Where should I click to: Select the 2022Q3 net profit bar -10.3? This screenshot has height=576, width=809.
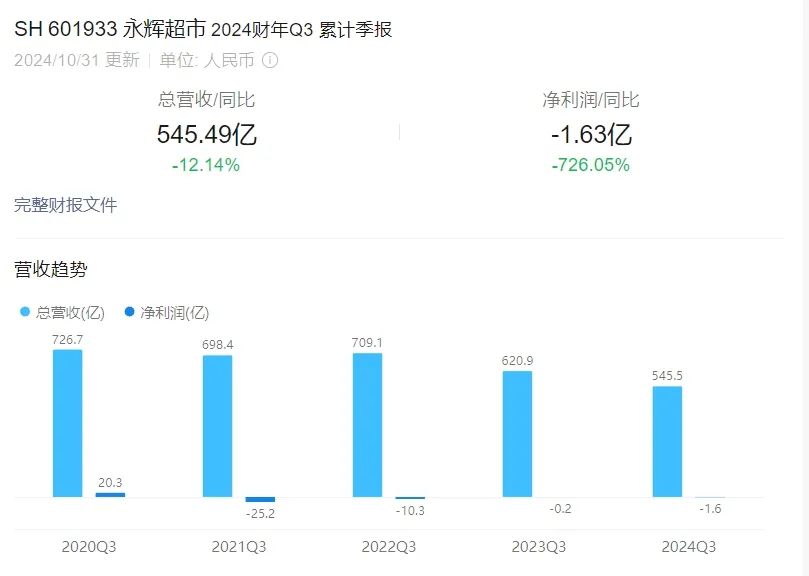click(410, 498)
